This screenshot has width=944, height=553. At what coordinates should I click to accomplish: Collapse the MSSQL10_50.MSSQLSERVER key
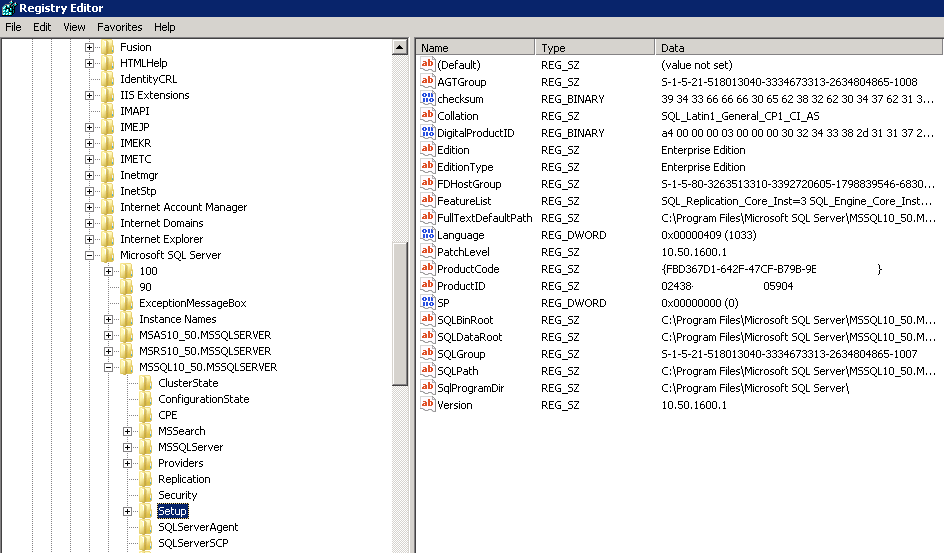108,367
